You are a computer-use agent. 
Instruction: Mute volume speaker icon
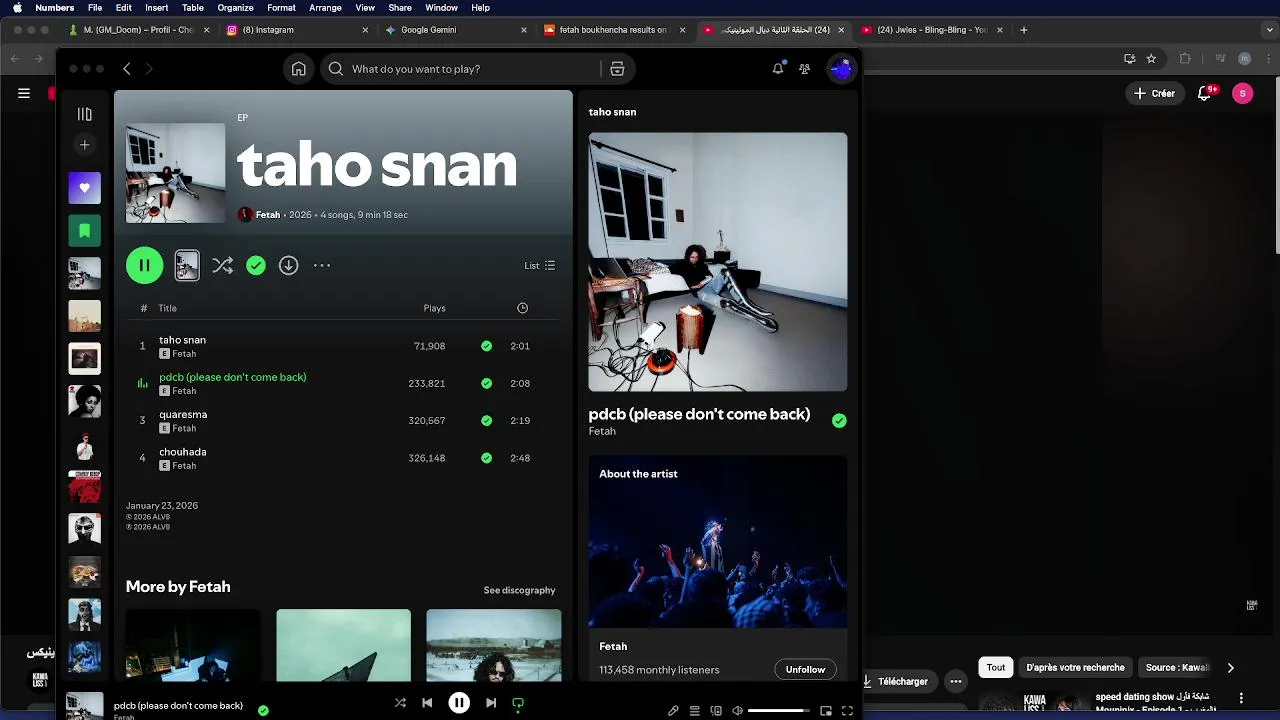pyautogui.click(x=737, y=711)
